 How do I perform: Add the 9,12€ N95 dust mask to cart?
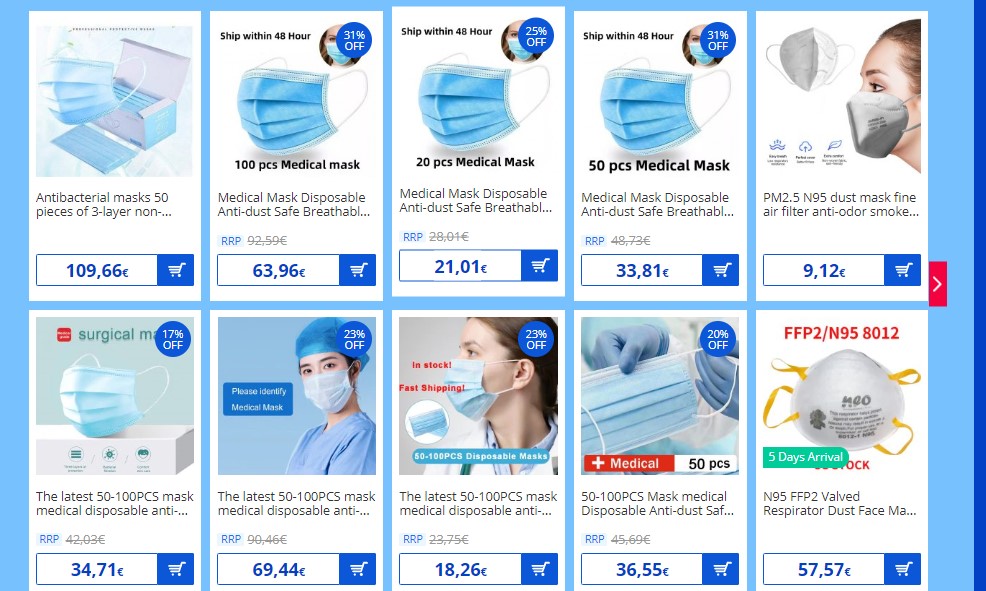pos(902,270)
